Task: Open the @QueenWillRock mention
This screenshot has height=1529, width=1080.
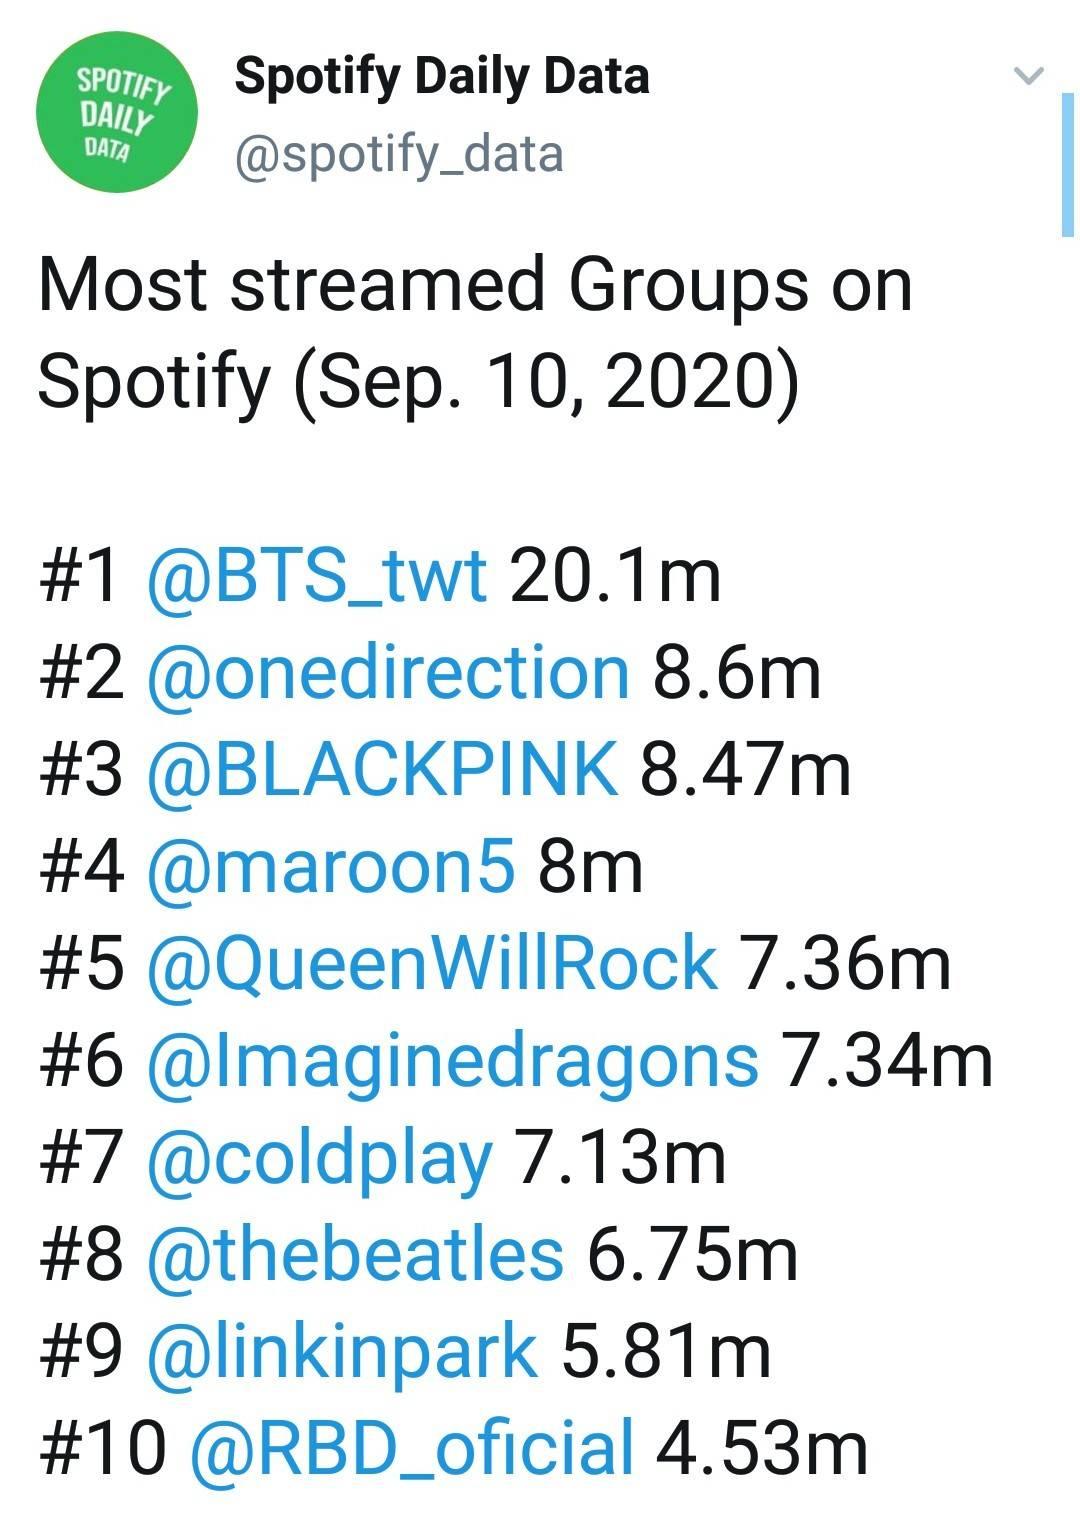Action: coord(432,964)
